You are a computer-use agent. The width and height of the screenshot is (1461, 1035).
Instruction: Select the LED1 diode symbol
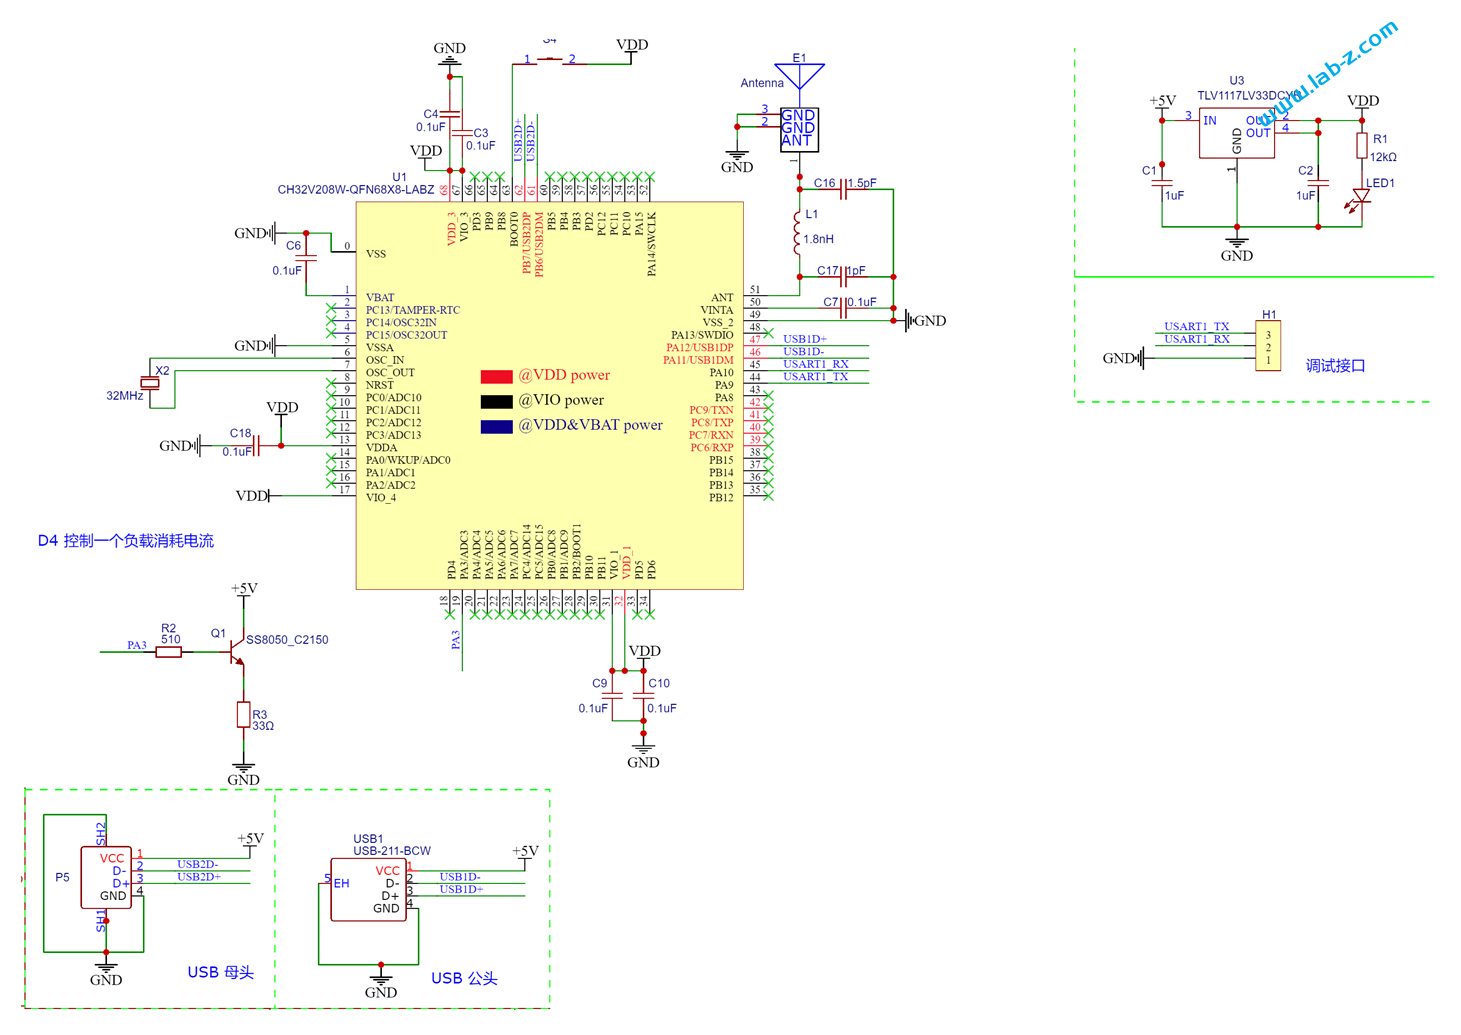tap(1360, 195)
